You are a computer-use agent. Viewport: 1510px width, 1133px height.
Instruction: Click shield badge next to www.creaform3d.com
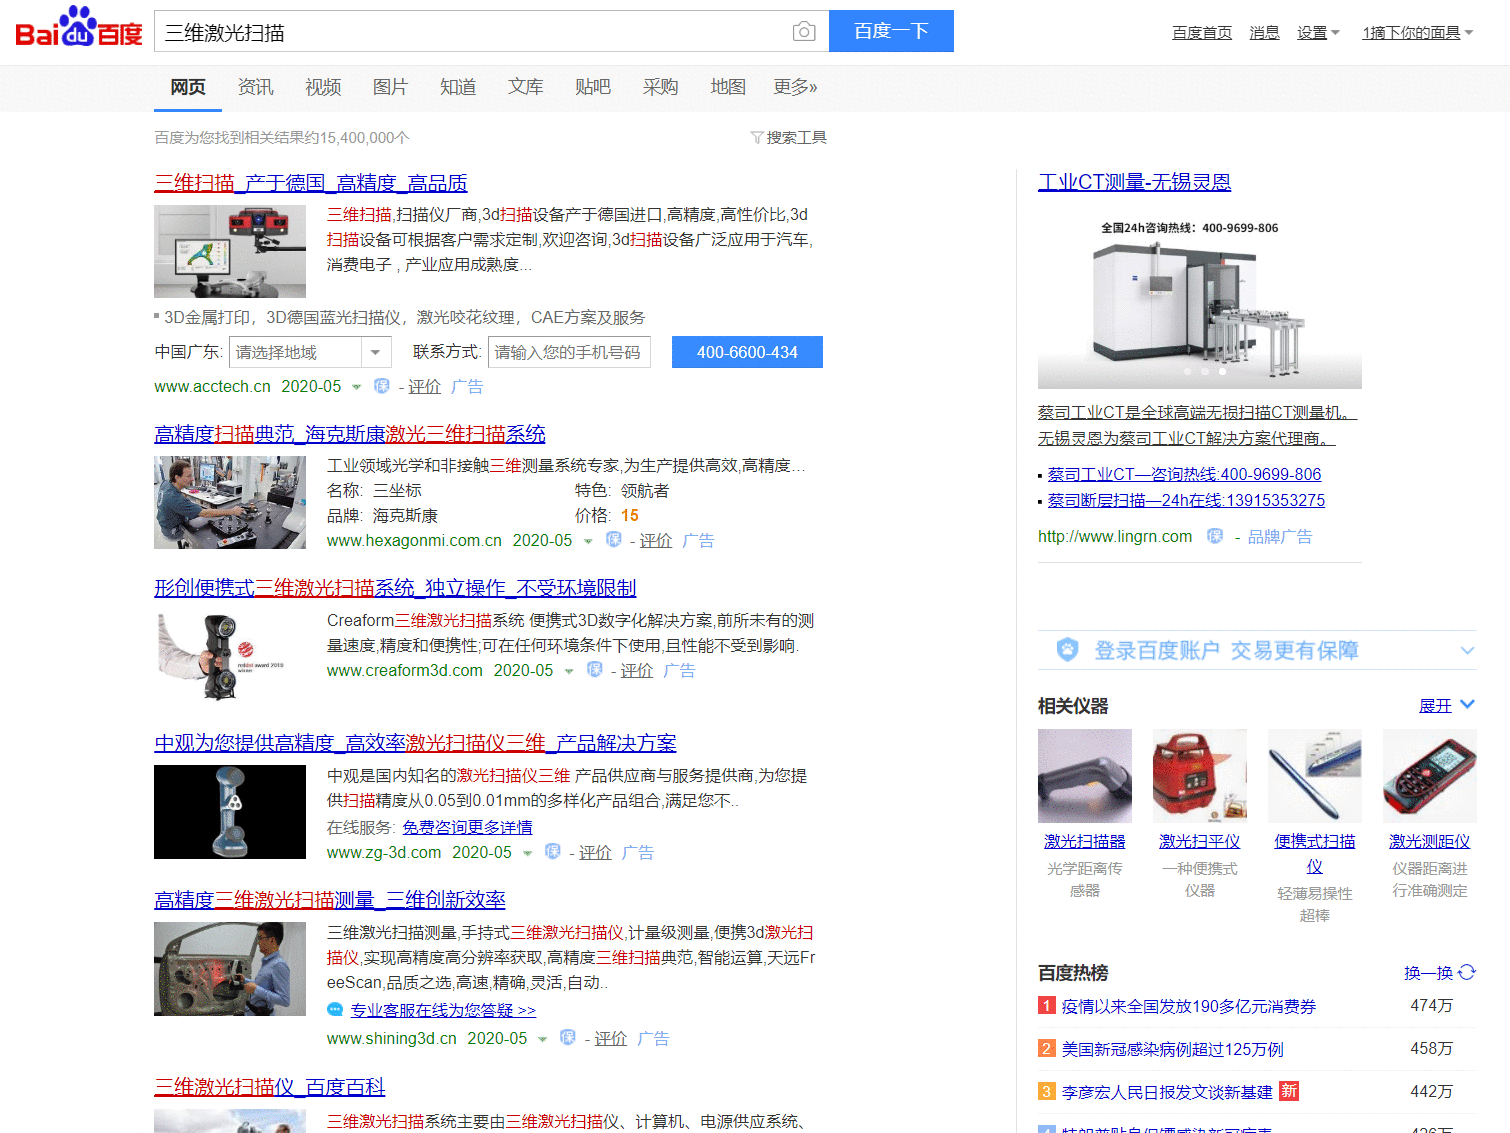[x=595, y=670]
